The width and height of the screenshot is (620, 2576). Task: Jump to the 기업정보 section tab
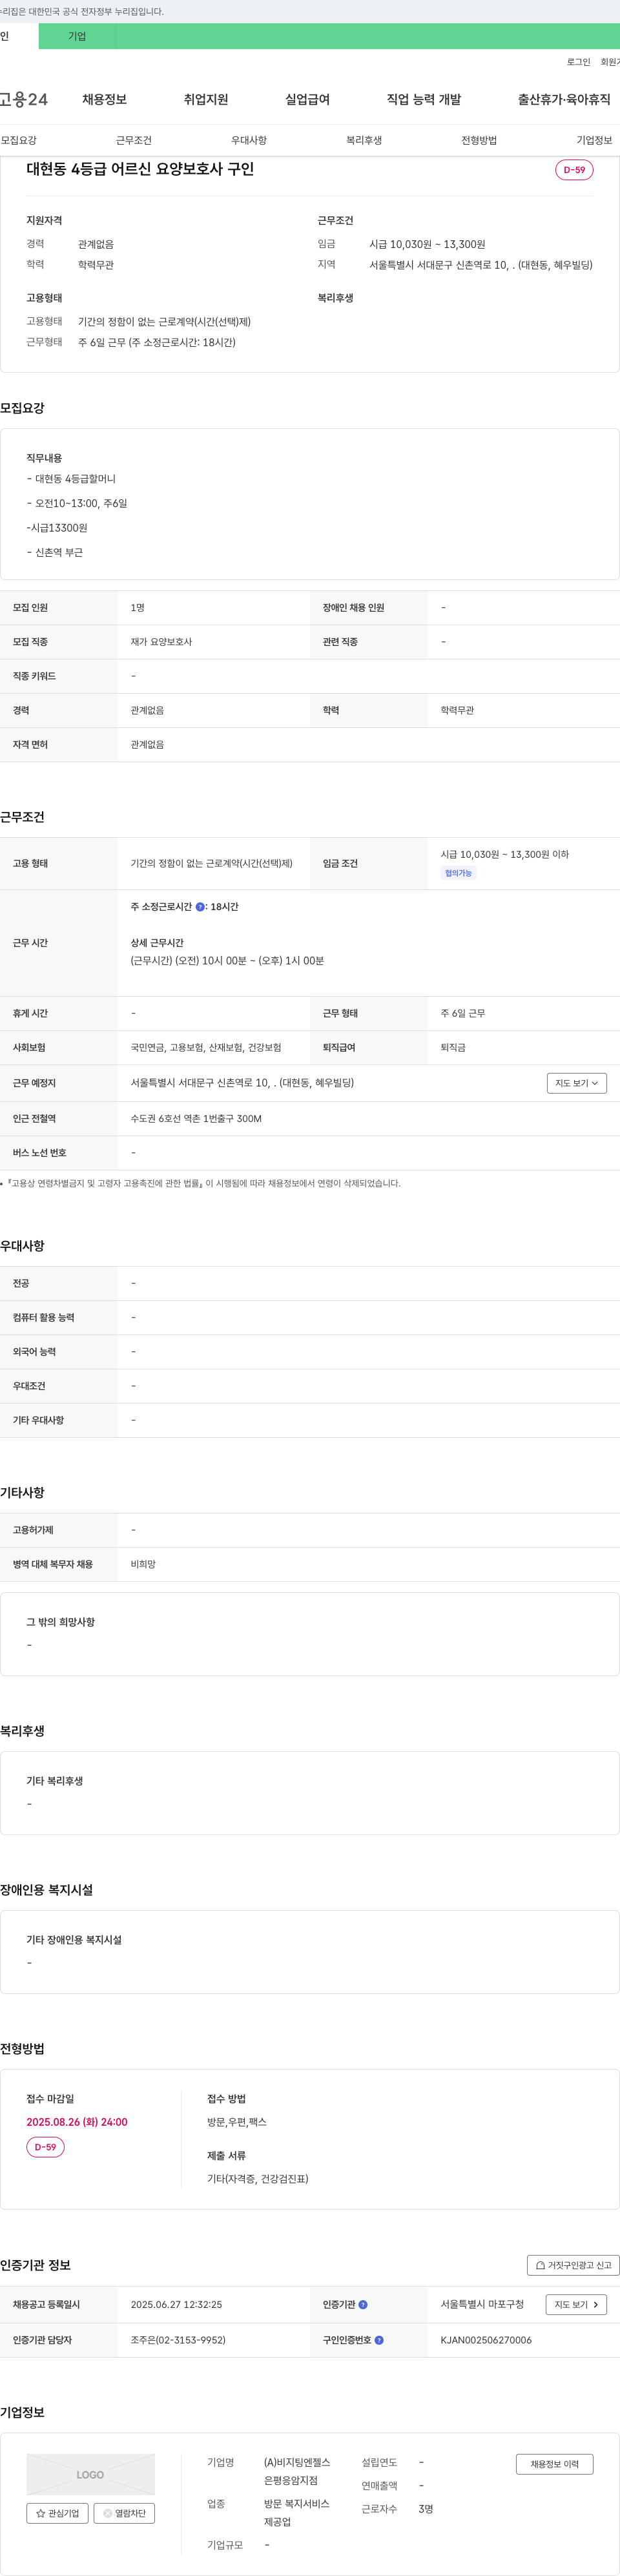coord(594,140)
